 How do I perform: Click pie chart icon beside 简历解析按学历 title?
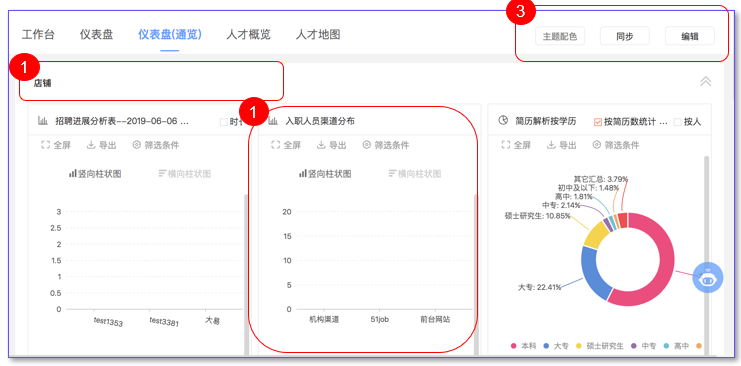[503, 121]
